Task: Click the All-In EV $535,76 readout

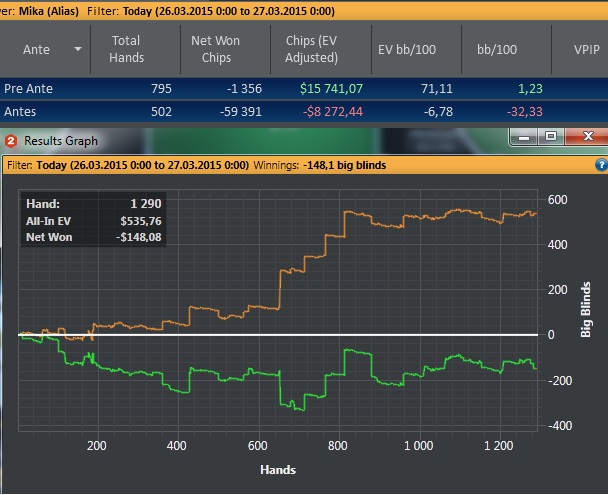Action: tap(93, 221)
